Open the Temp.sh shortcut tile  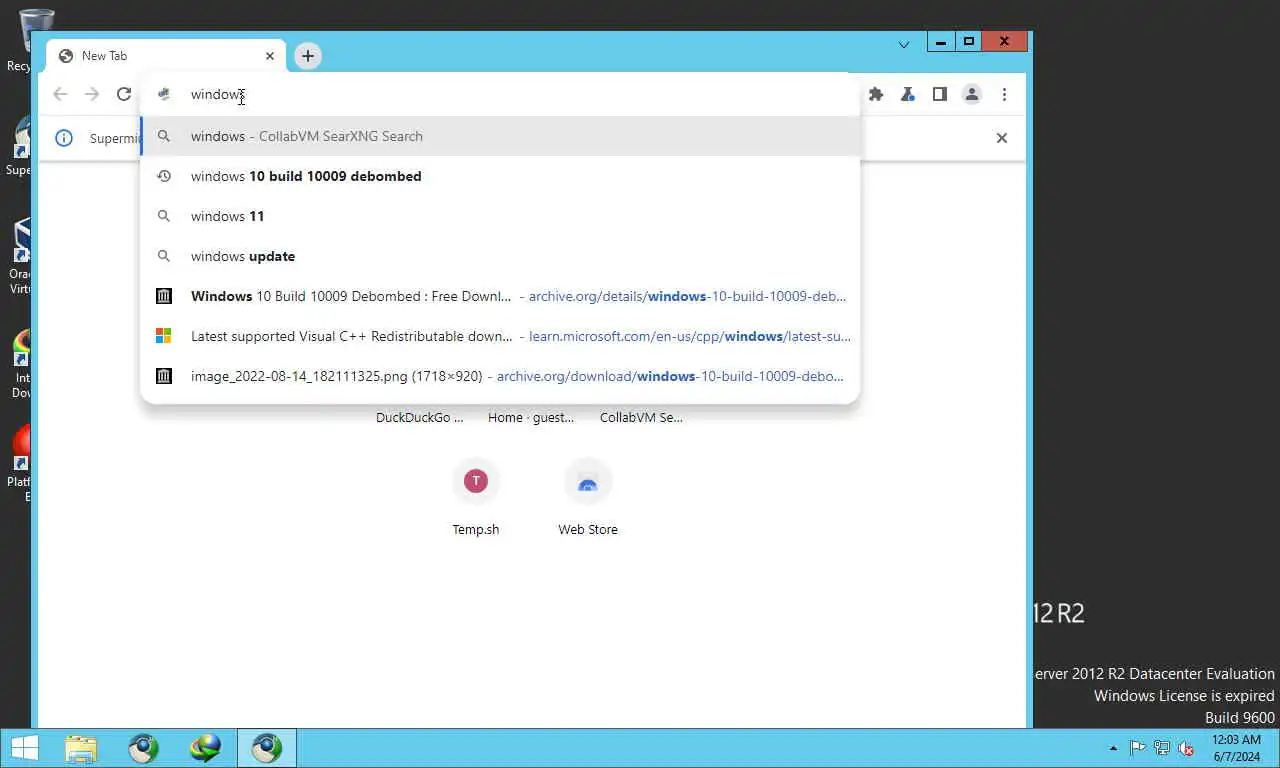(x=476, y=498)
